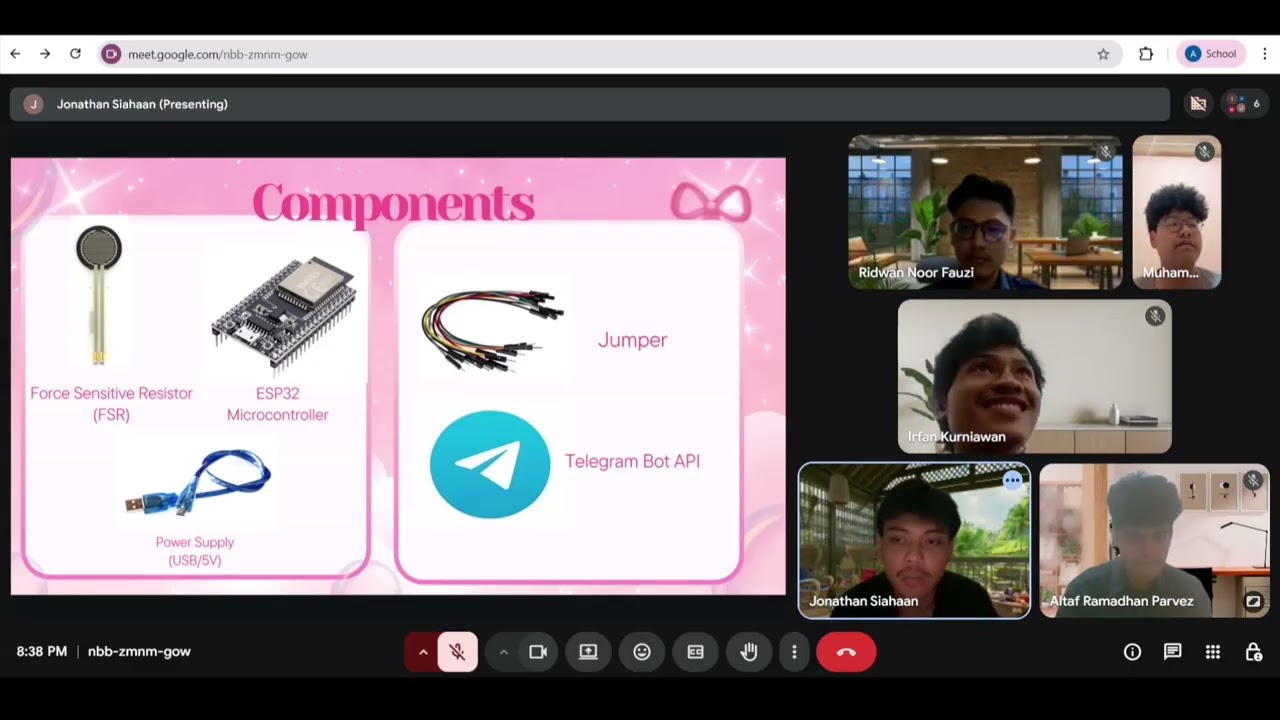Start presenting your screen
Viewport: 1280px width, 720px height.
(x=588, y=652)
